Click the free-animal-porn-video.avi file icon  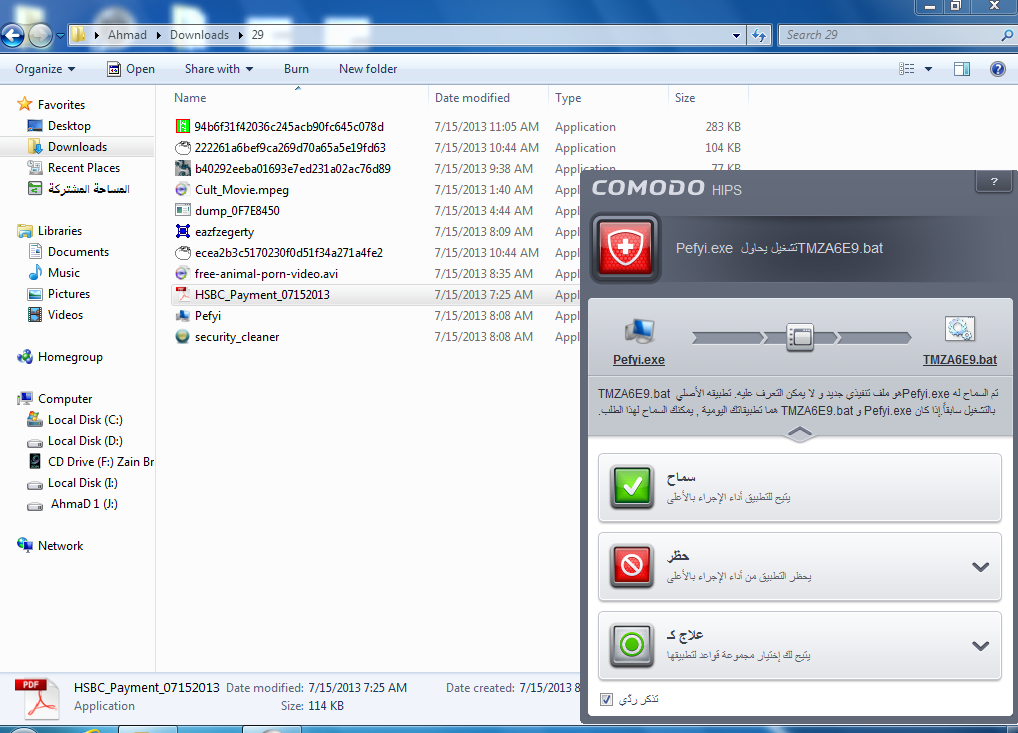(183, 274)
